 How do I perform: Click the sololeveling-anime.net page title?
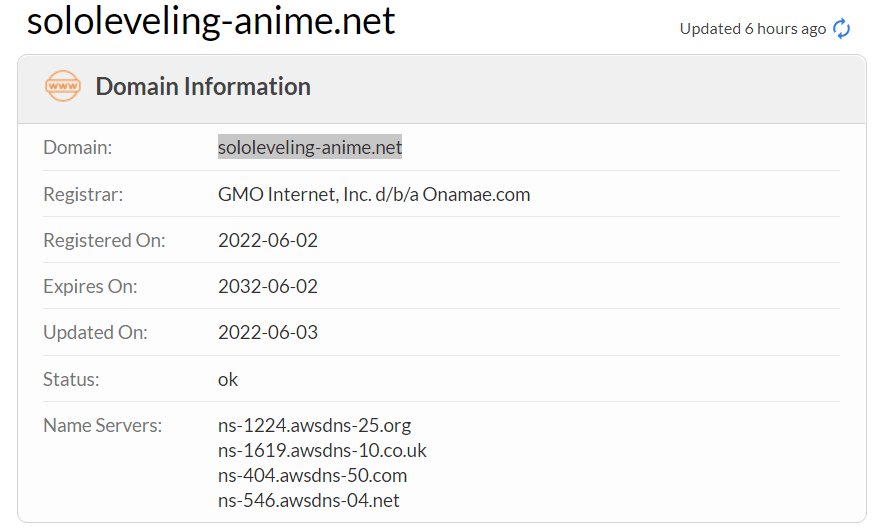tap(211, 21)
